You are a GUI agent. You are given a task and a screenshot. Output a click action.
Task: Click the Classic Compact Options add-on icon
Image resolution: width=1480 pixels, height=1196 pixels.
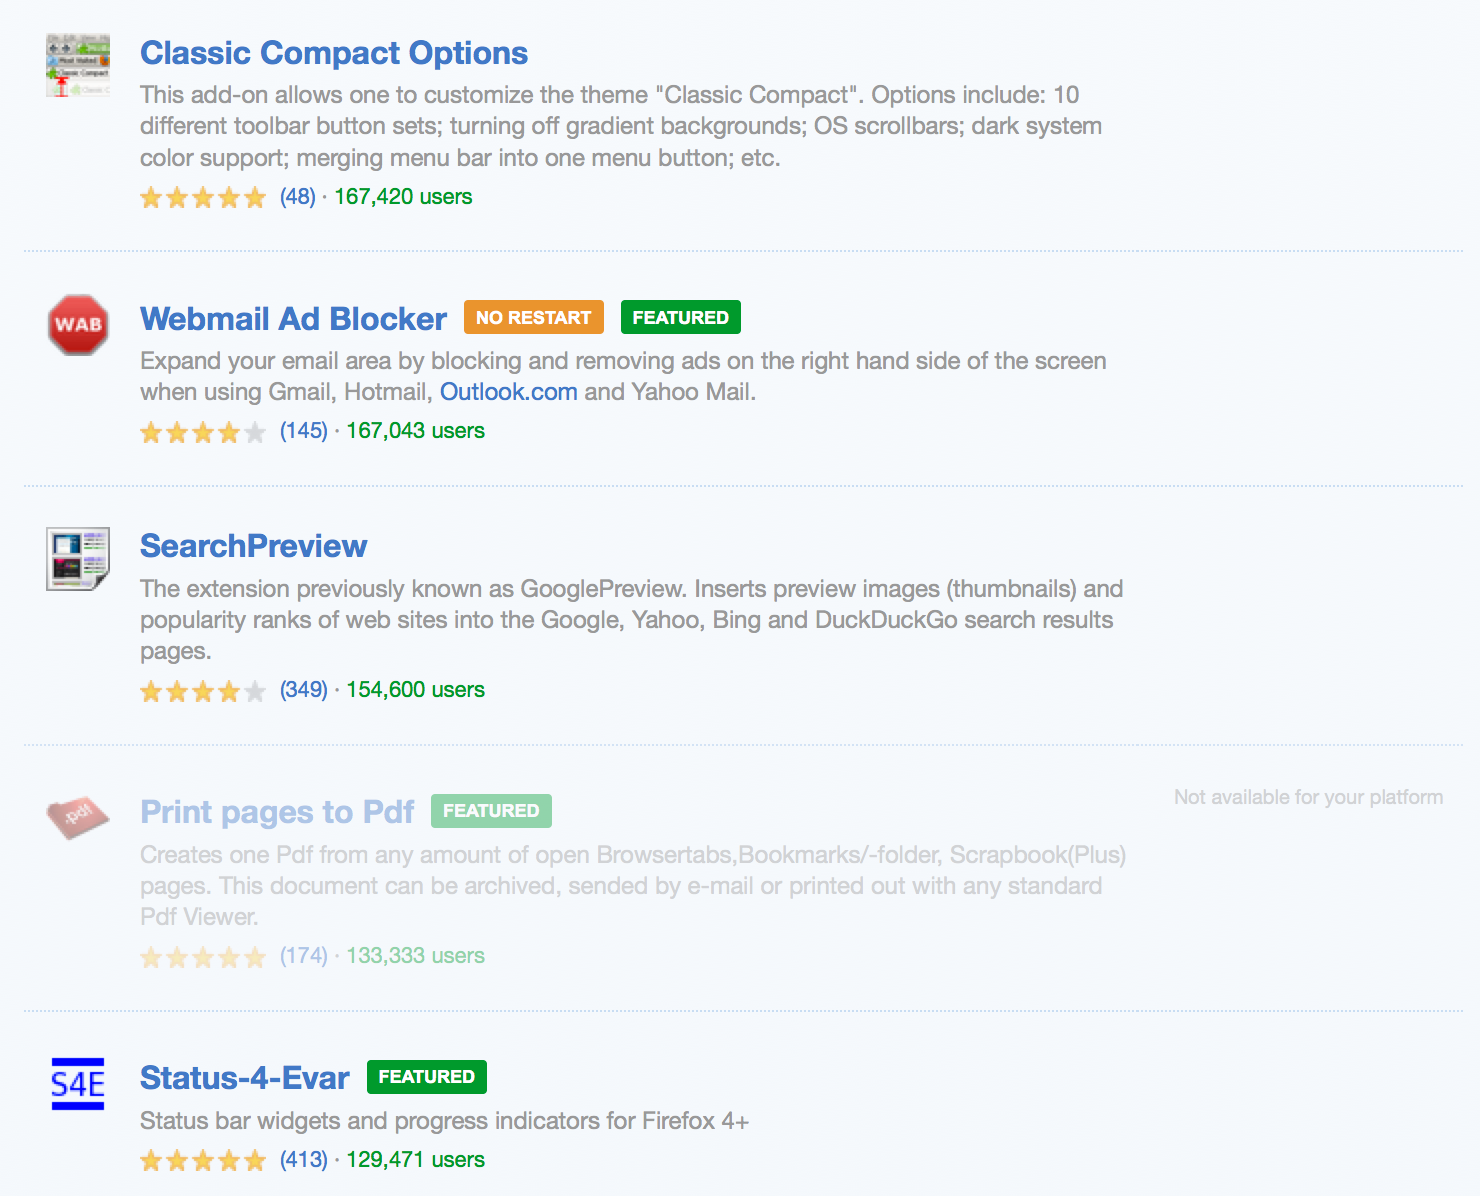pyautogui.click(x=78, y=65)
